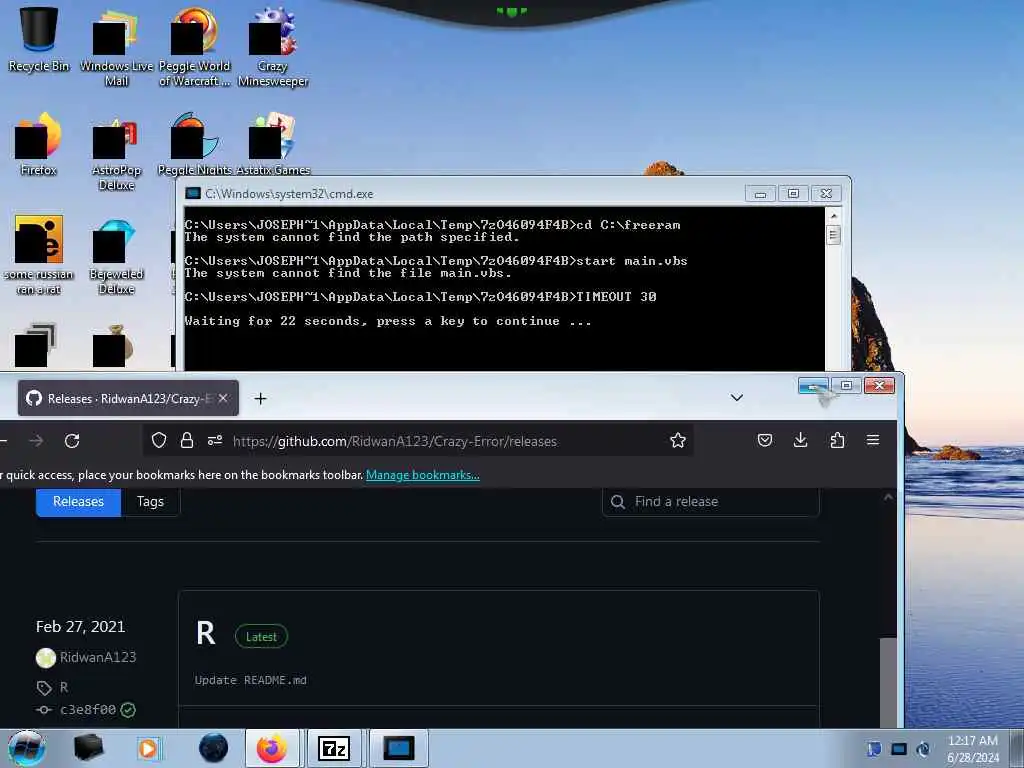The height and width of the screenshot is (768, 1024).
Task: Open the Firefox desktop shortcut
Action: click(39, 144)
